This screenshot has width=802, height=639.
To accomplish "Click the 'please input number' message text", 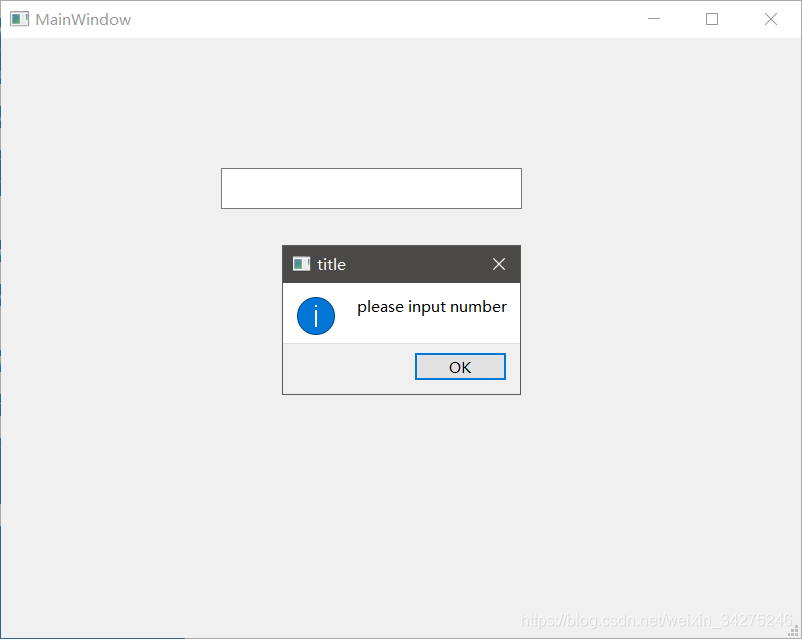I will coord(432,307).
